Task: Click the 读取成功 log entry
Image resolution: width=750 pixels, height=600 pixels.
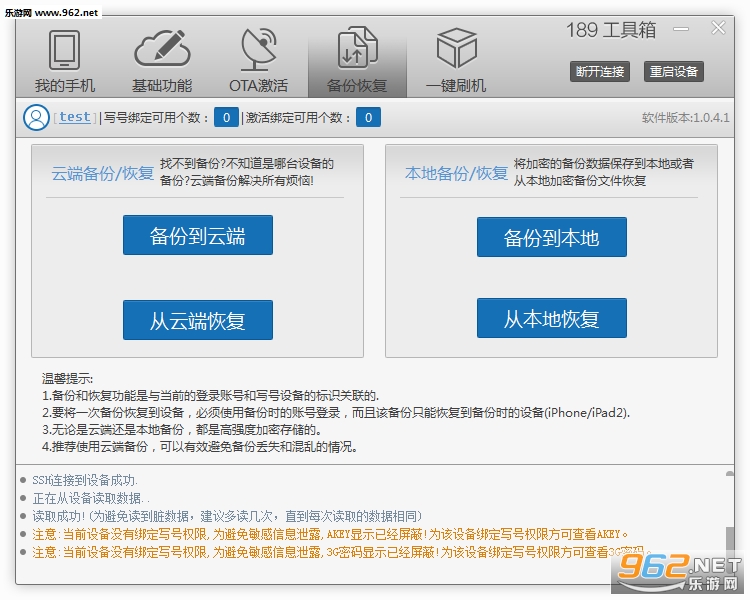Action: (x=227, y=517)
